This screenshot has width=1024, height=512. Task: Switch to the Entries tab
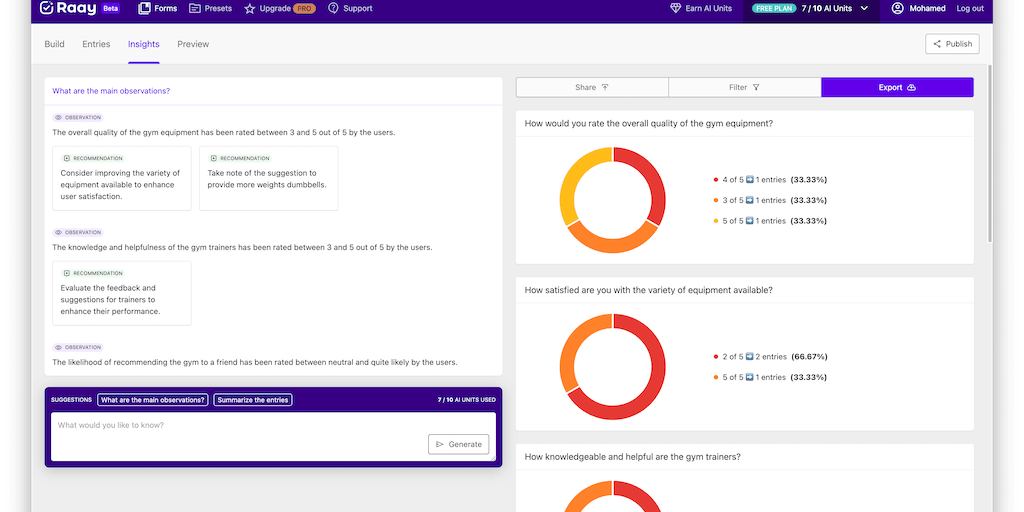[x=96, y=44]
